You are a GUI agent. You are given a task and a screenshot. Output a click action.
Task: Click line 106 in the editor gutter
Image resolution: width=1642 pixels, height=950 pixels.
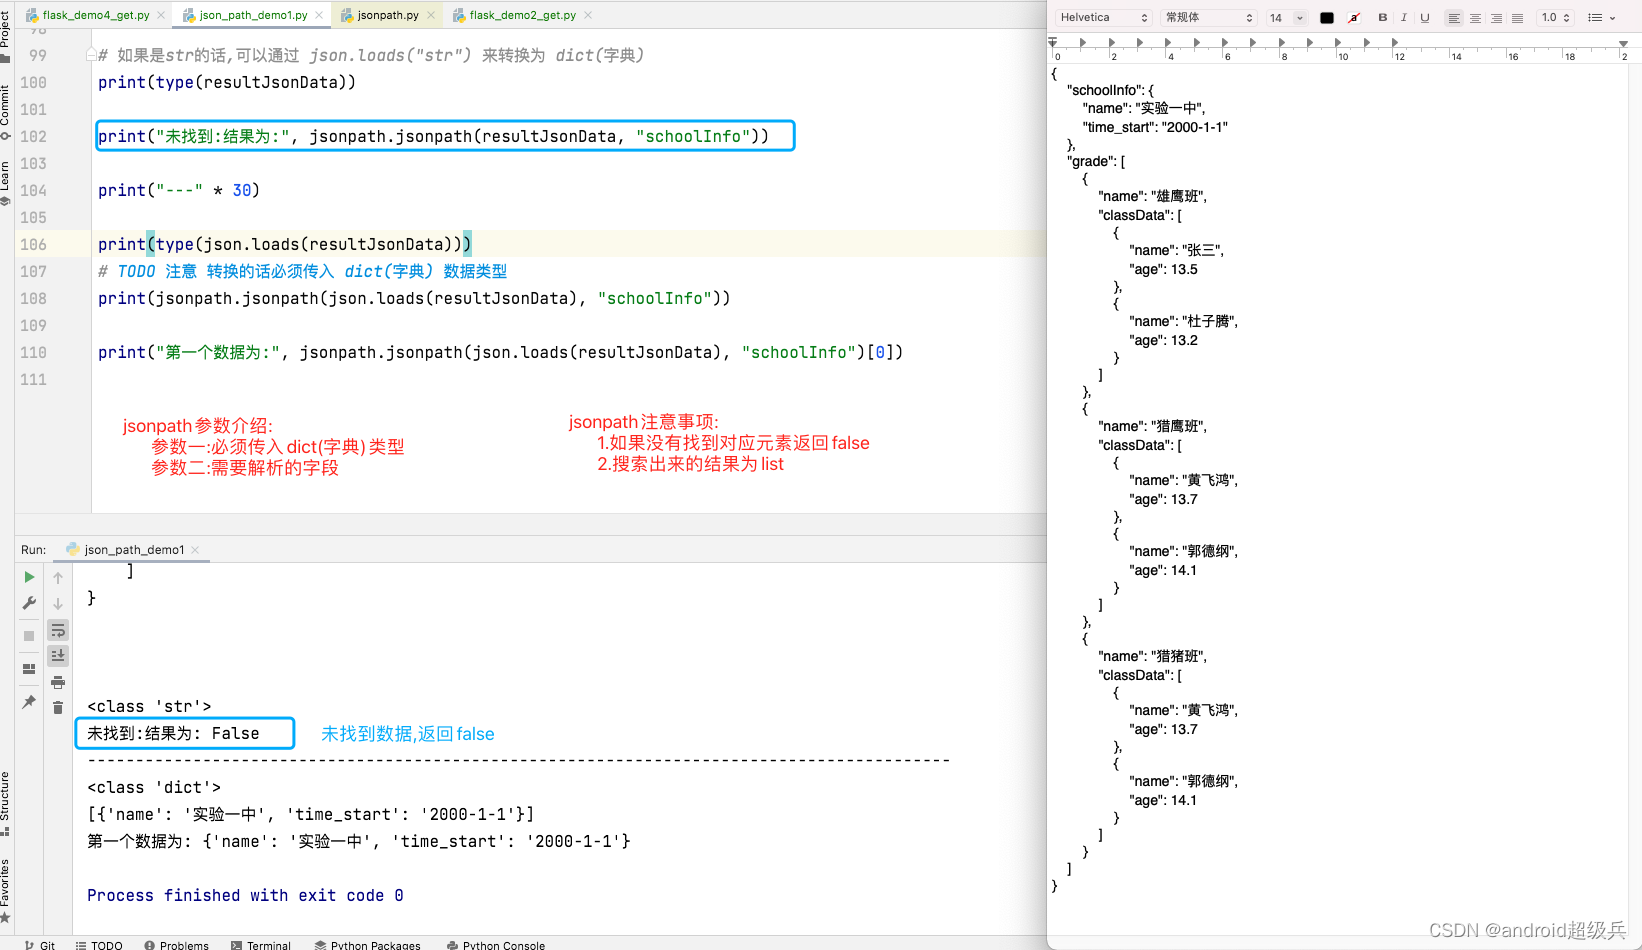point(33,244)
